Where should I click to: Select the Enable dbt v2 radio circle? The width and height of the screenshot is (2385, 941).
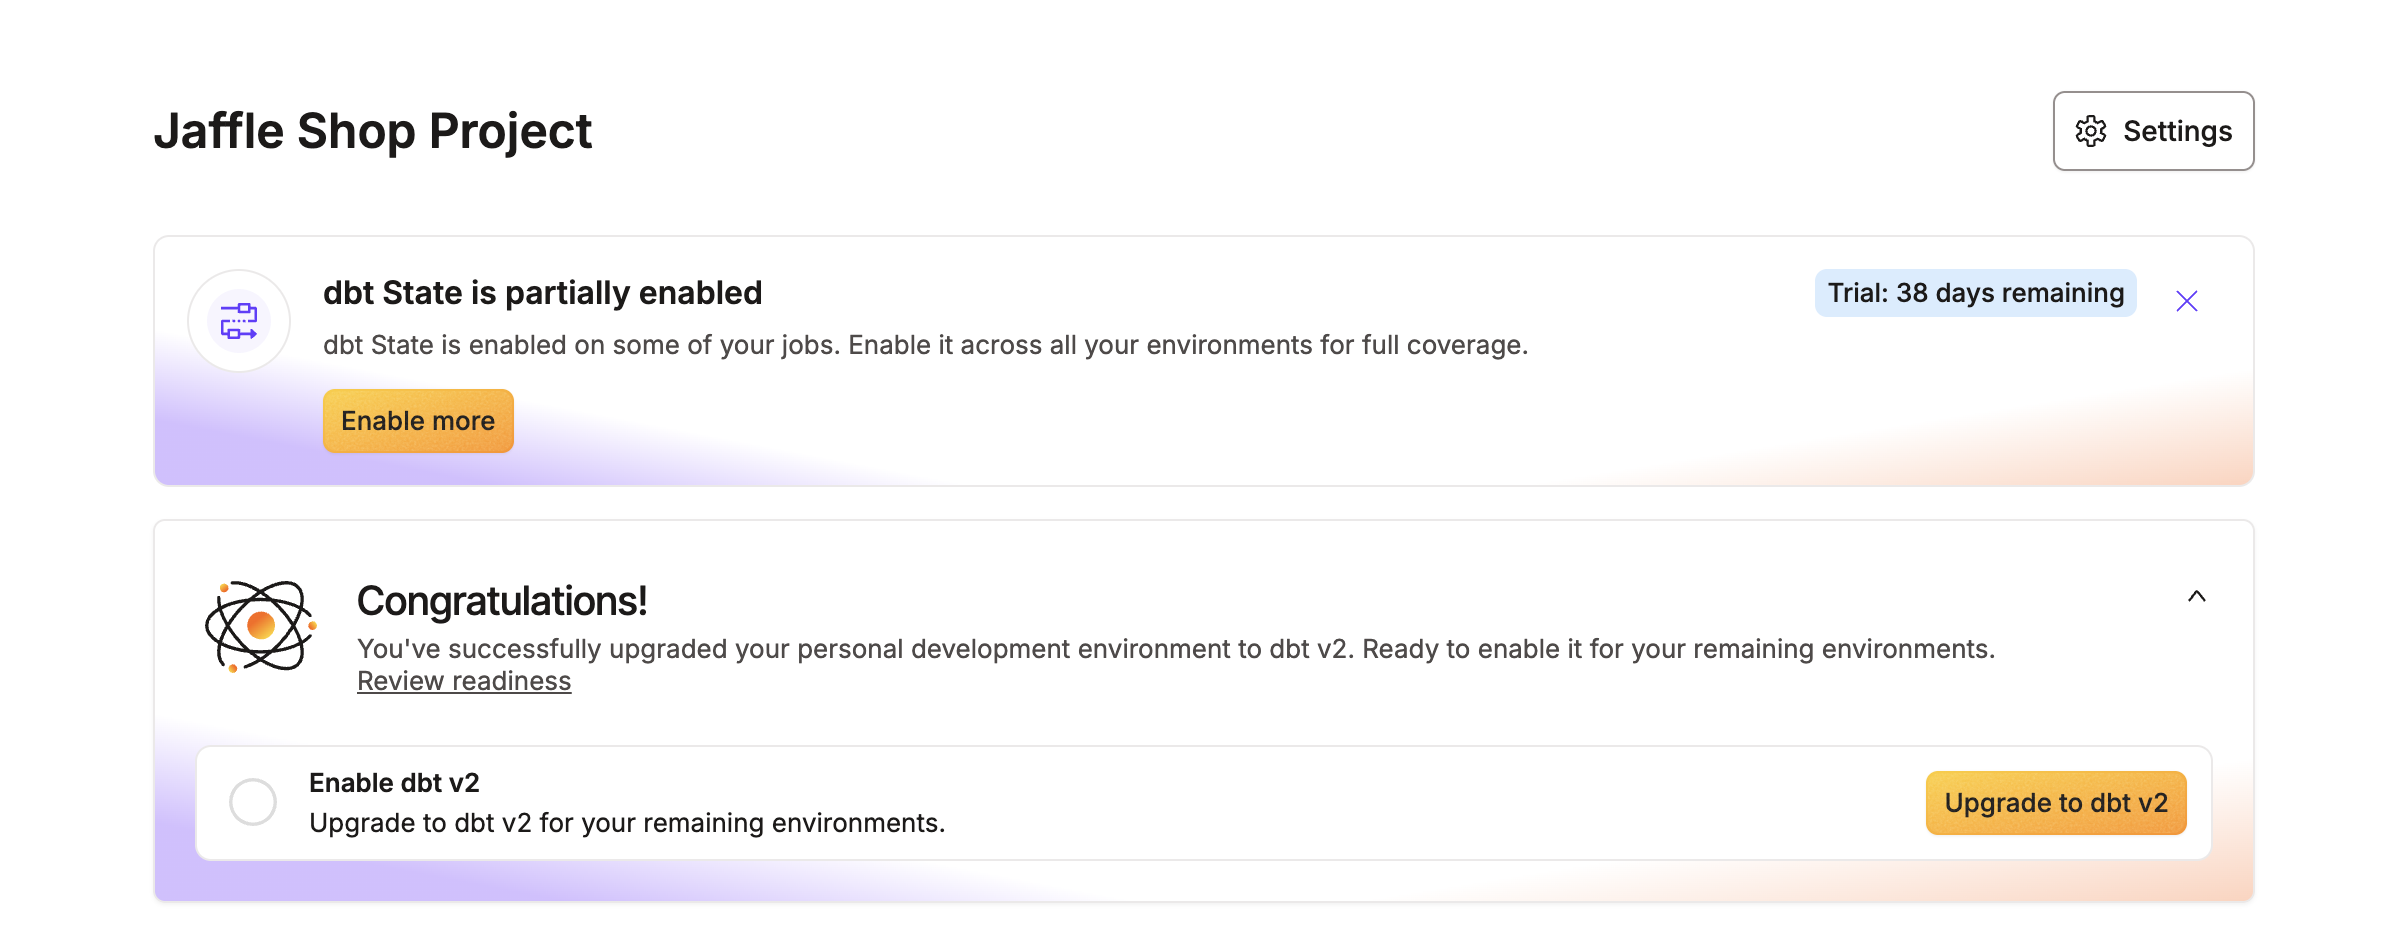tap(253, 802)
